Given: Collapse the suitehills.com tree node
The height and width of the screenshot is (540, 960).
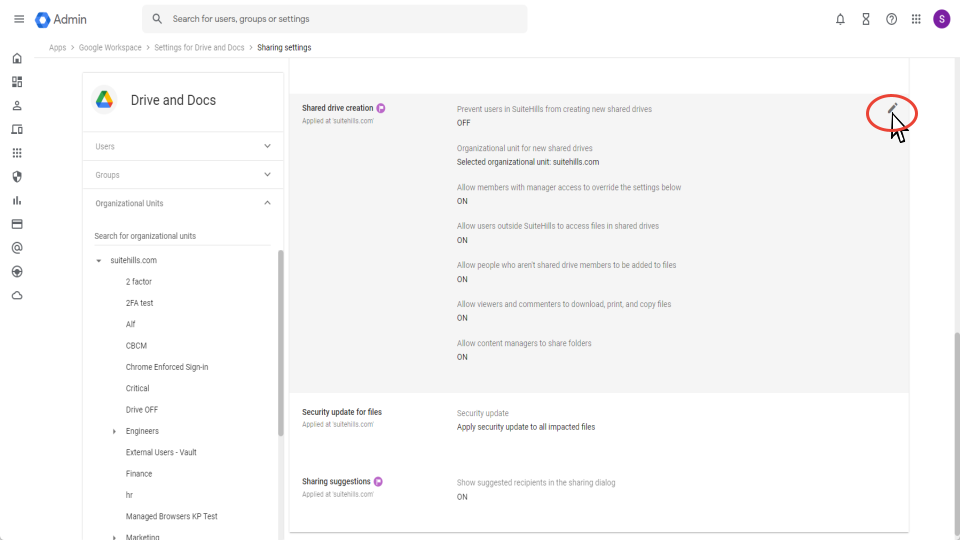Looking at the screenshot, I should 99,261.
